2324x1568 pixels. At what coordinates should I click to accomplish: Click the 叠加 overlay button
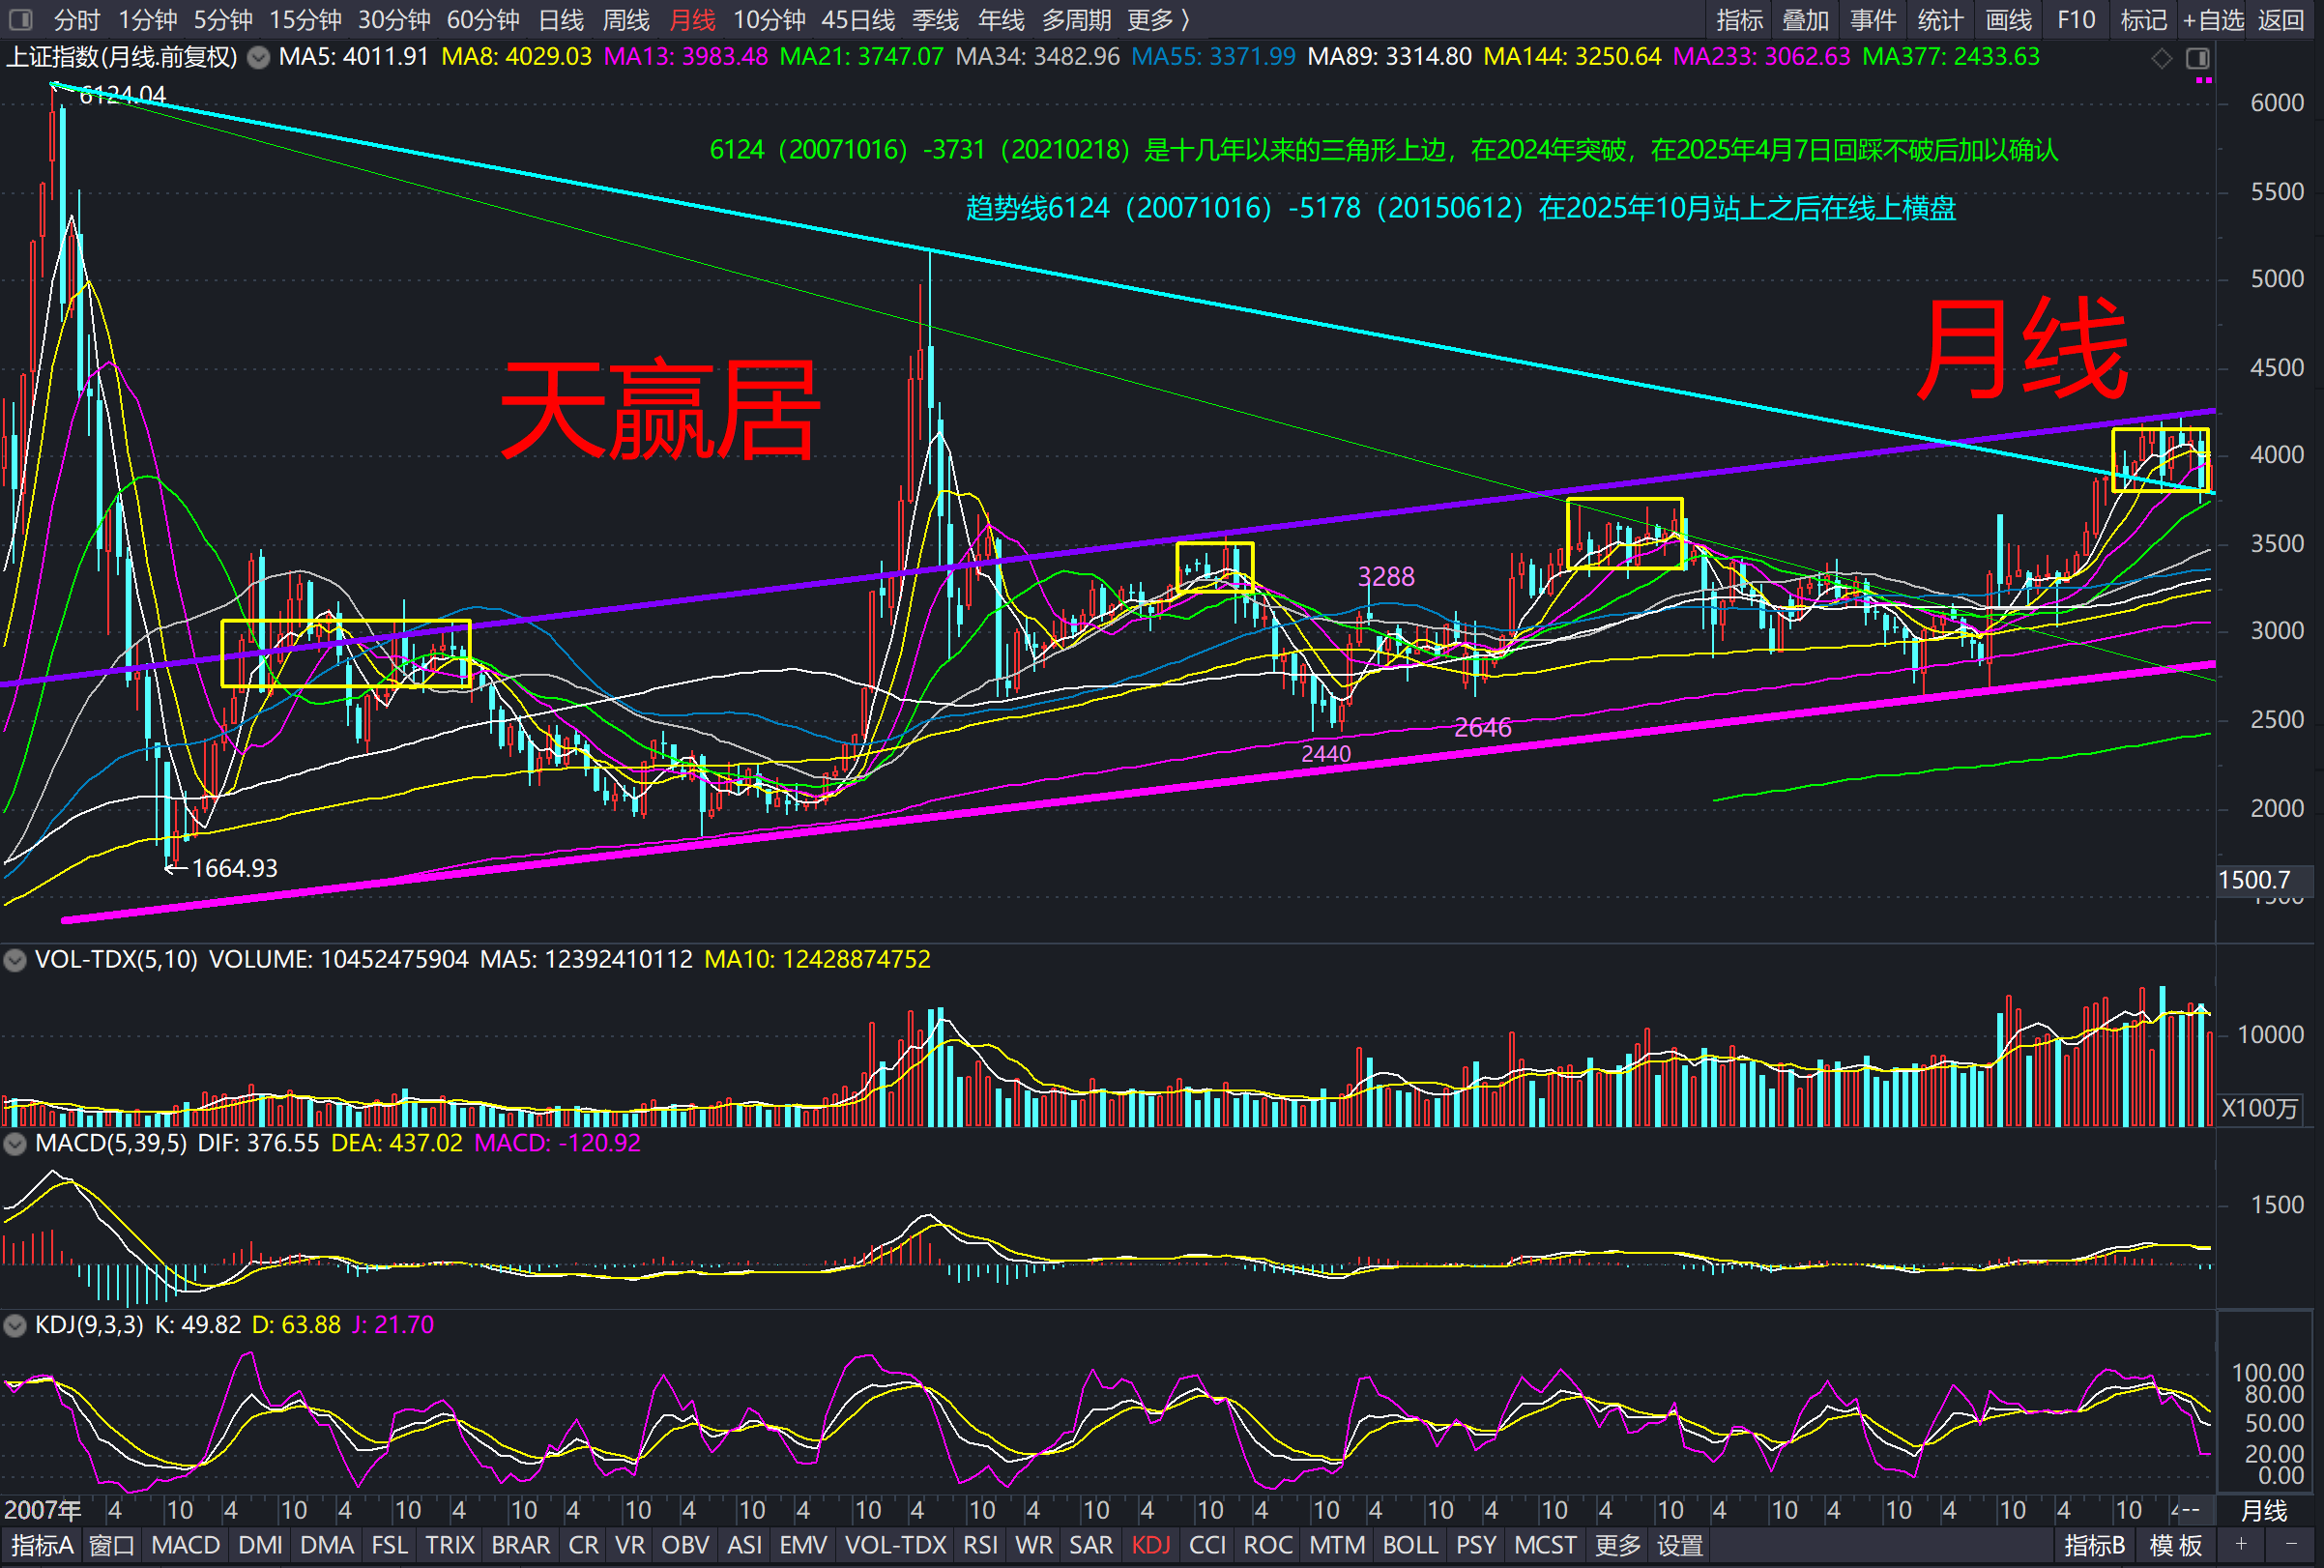click(x=1805, y=20)
